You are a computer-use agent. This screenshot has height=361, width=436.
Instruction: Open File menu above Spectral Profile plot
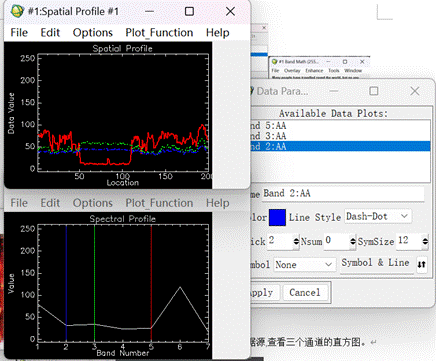tap(19, 203)
